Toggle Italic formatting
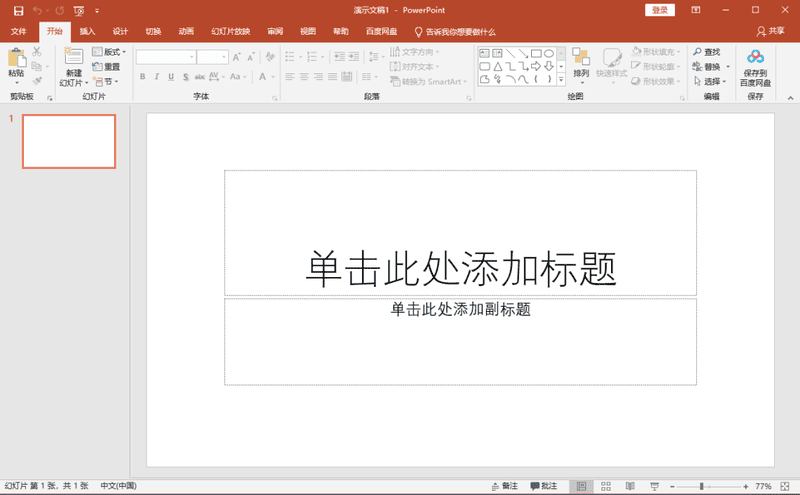This screenshot has height=495, width=800. (157, 77)
